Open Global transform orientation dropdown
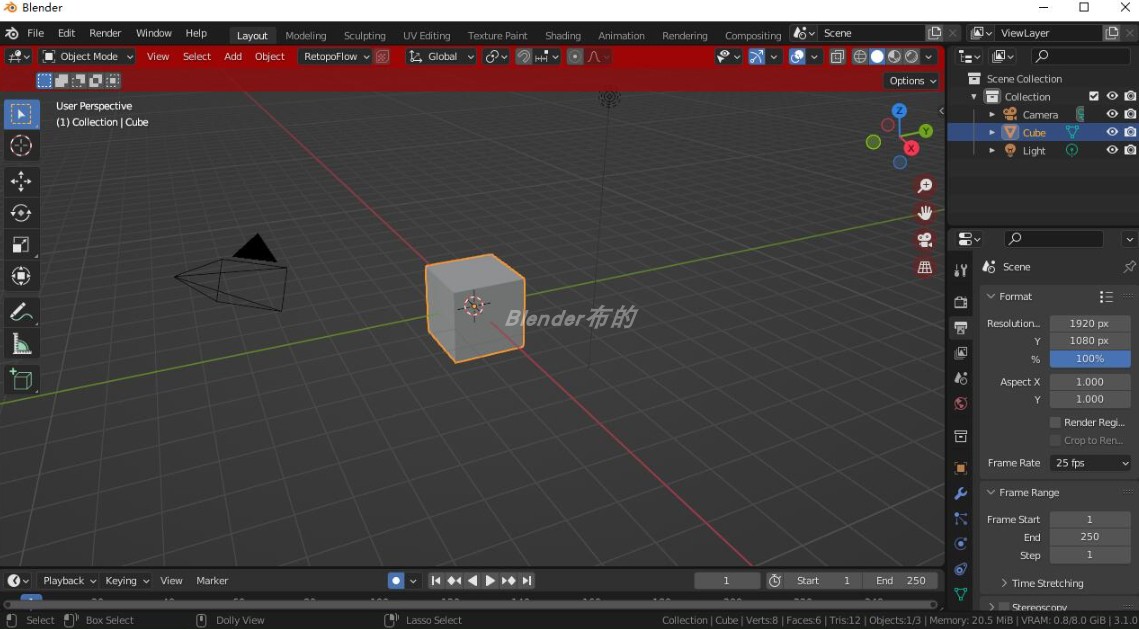 pyautogui.click(x=441, y=57)
